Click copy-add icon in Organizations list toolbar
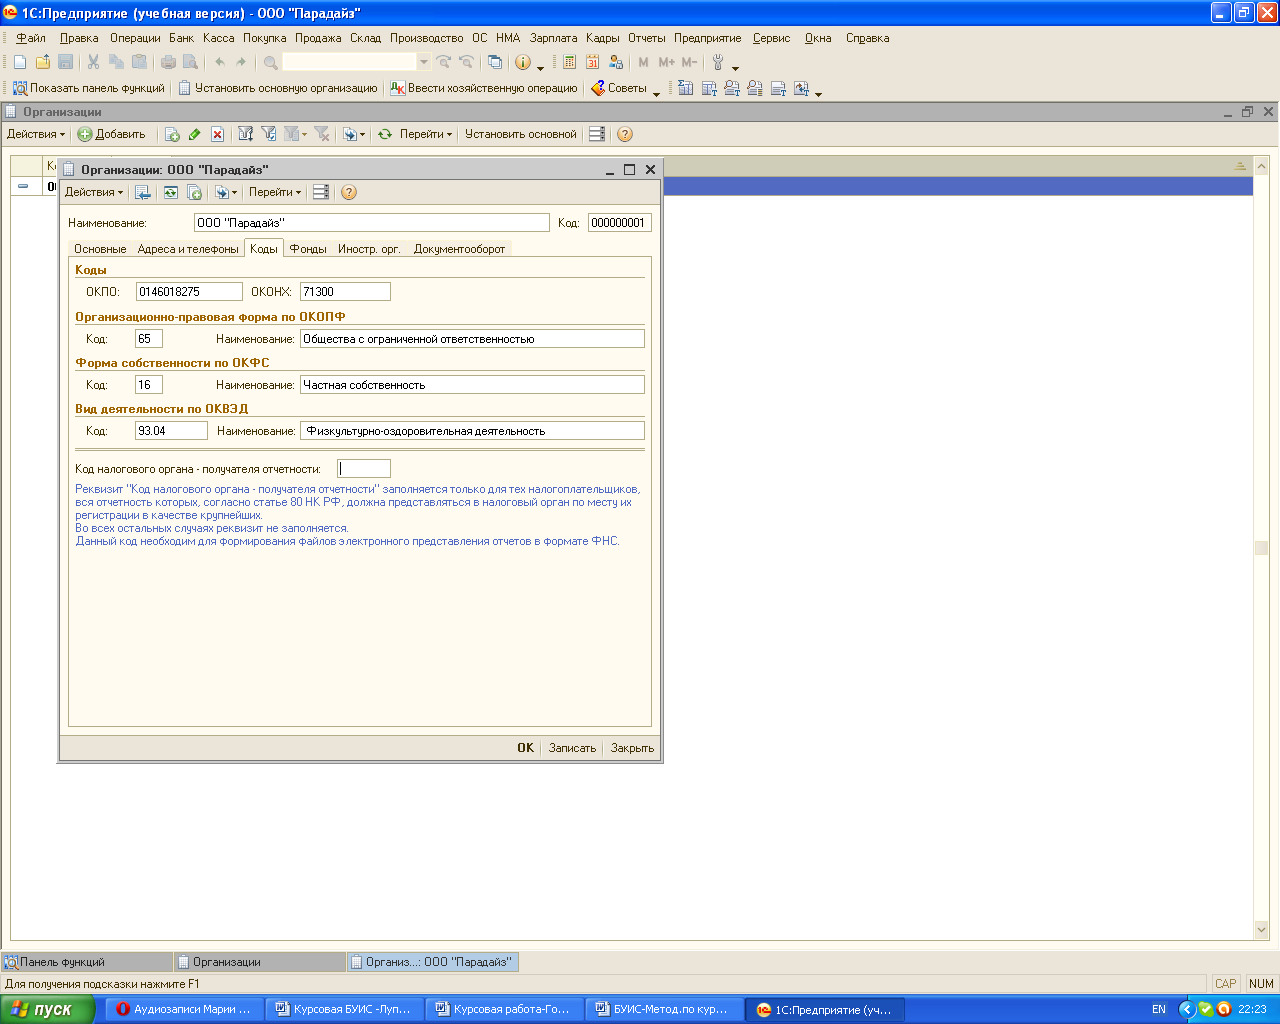Image resolution: width=1280 pixels, height=1024 pixels. pyautogui.click(x=172, y=134)
